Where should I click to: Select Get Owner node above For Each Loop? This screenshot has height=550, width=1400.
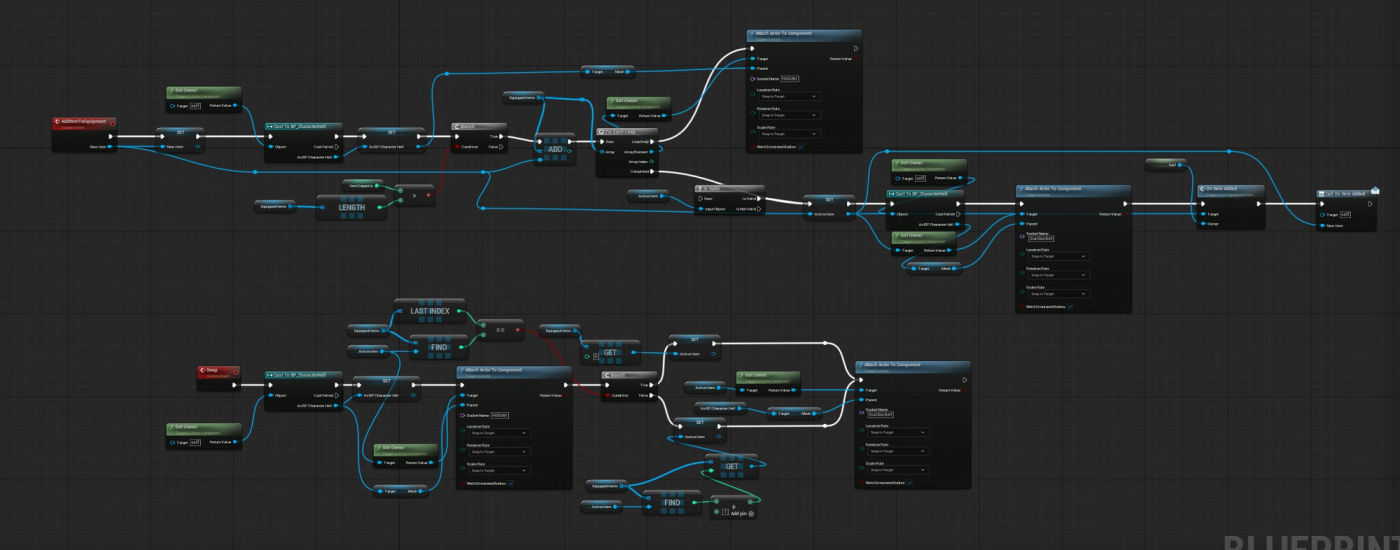tap(639, 109)
